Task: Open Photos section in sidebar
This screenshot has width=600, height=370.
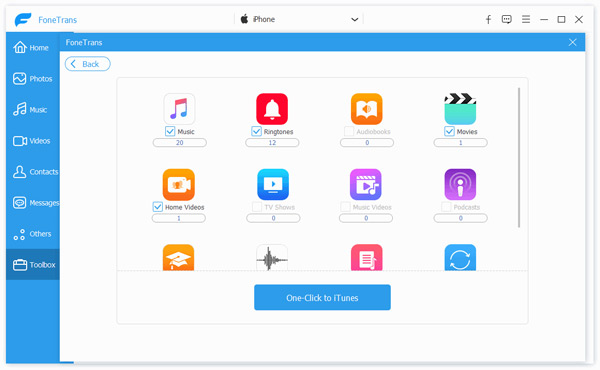Action: [x=33, y=79]
